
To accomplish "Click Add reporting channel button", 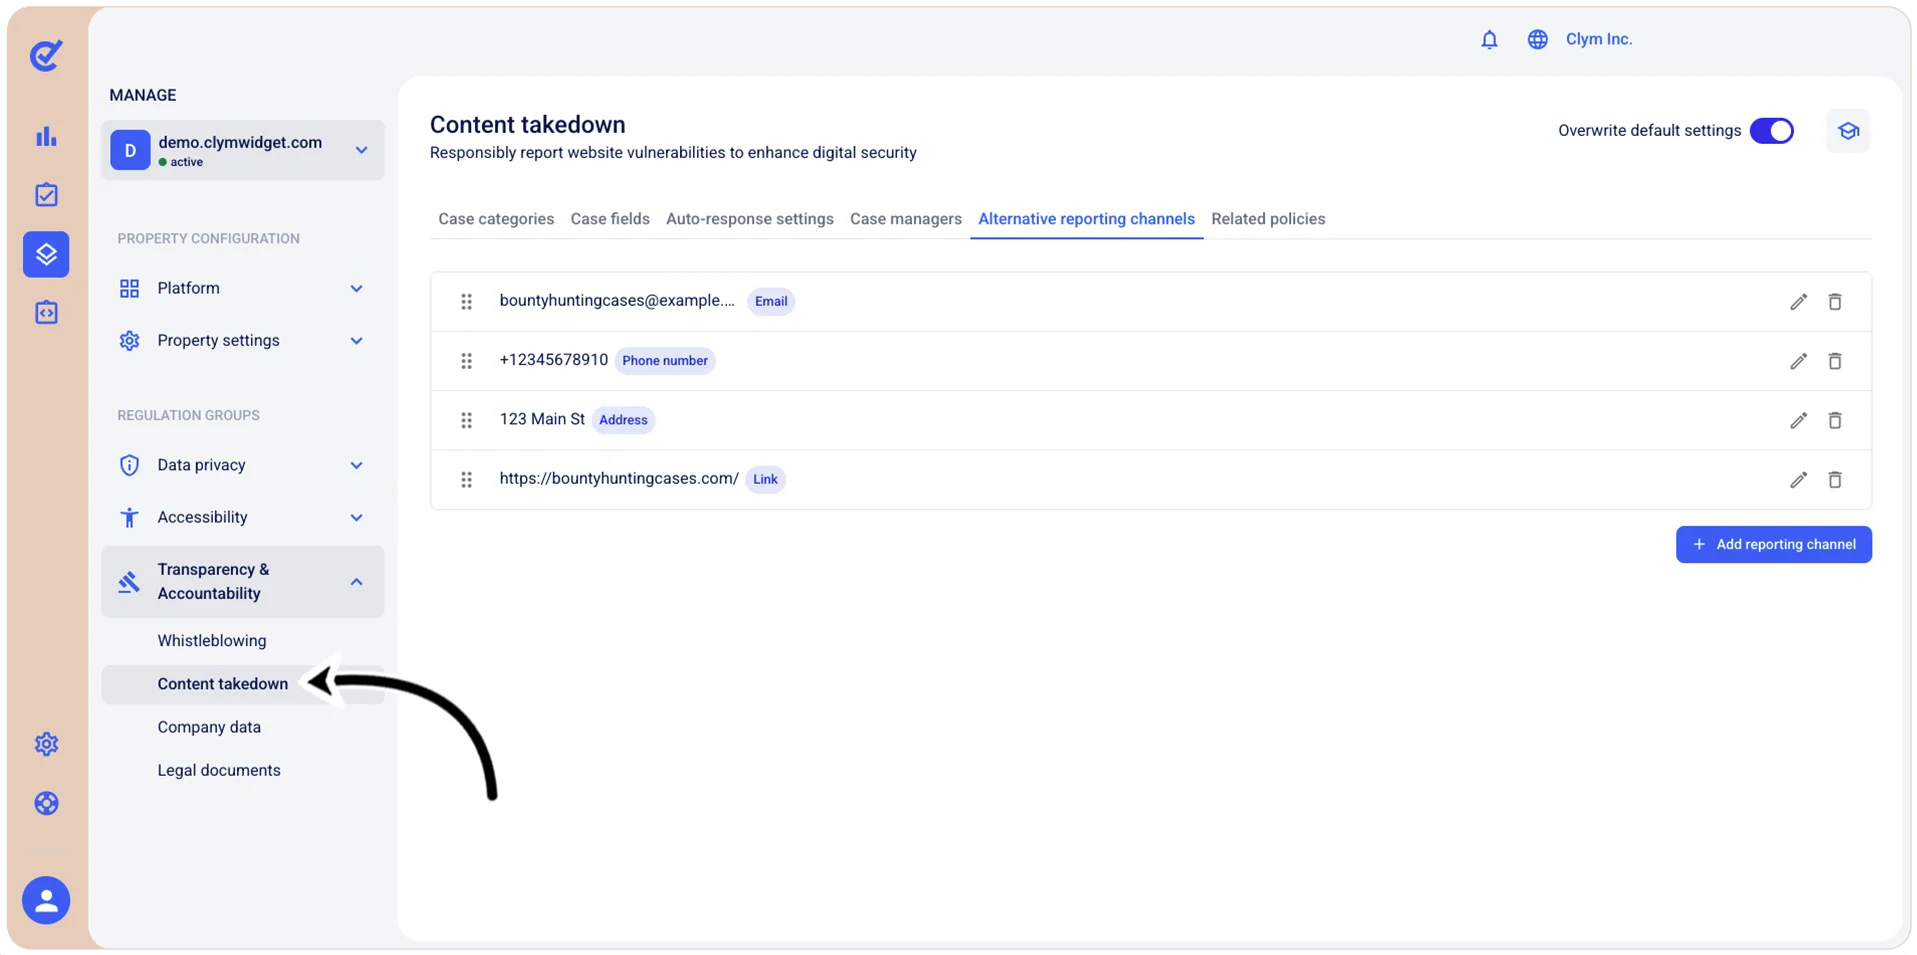I will coord(1773,545).
